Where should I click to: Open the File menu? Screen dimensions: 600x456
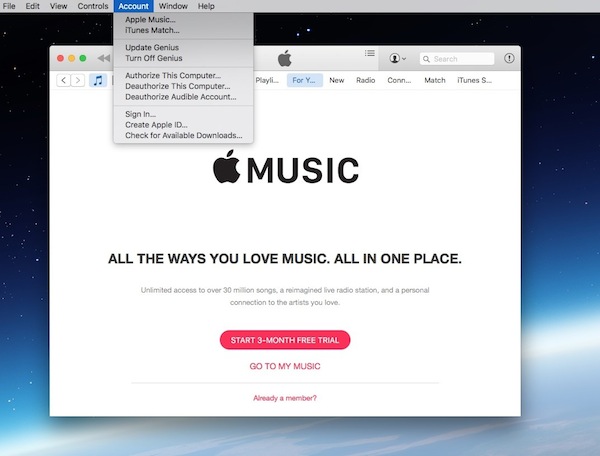click(9, 6)
